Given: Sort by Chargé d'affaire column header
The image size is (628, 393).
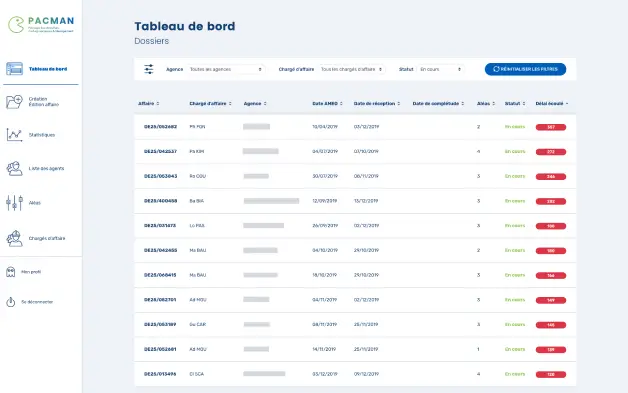Looking at the screenshot, I should coord(210,104).
